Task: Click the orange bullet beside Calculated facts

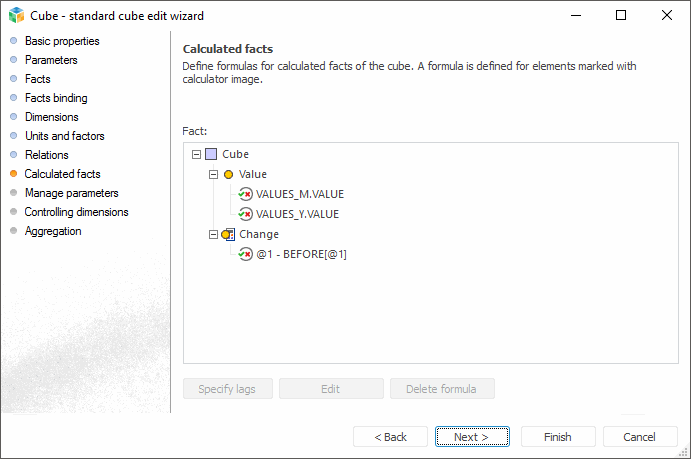Action: (x=13, y=174)
